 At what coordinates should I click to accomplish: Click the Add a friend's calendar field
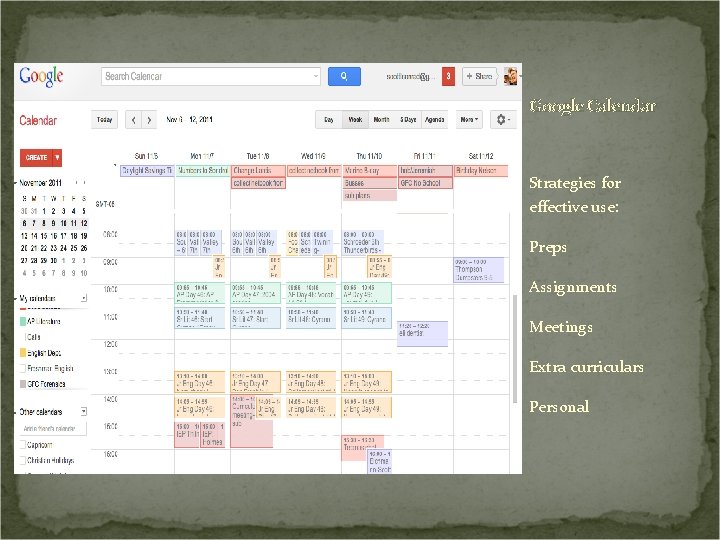(x=53, y=428)
